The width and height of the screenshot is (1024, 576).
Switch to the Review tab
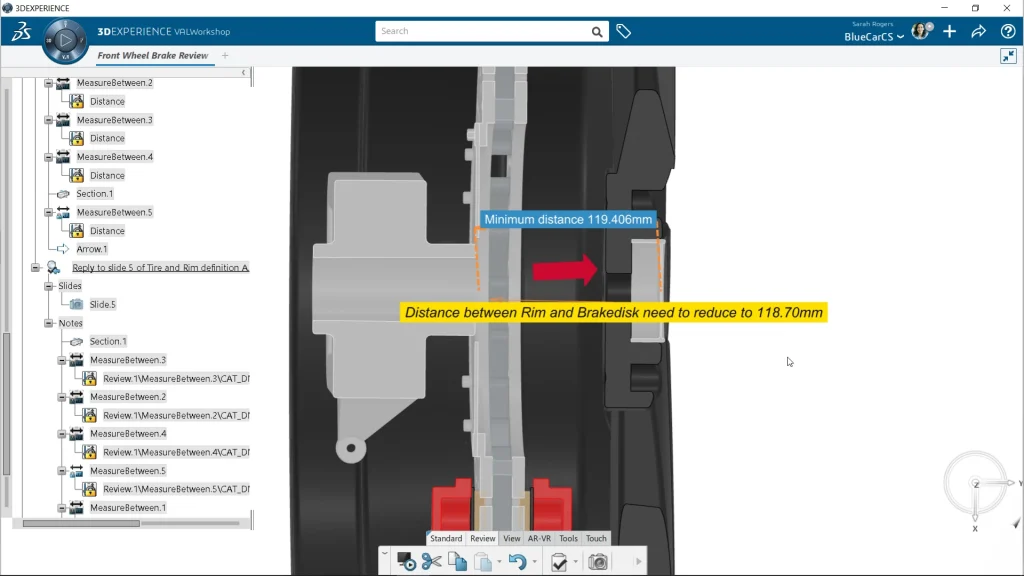coord(483,539)
